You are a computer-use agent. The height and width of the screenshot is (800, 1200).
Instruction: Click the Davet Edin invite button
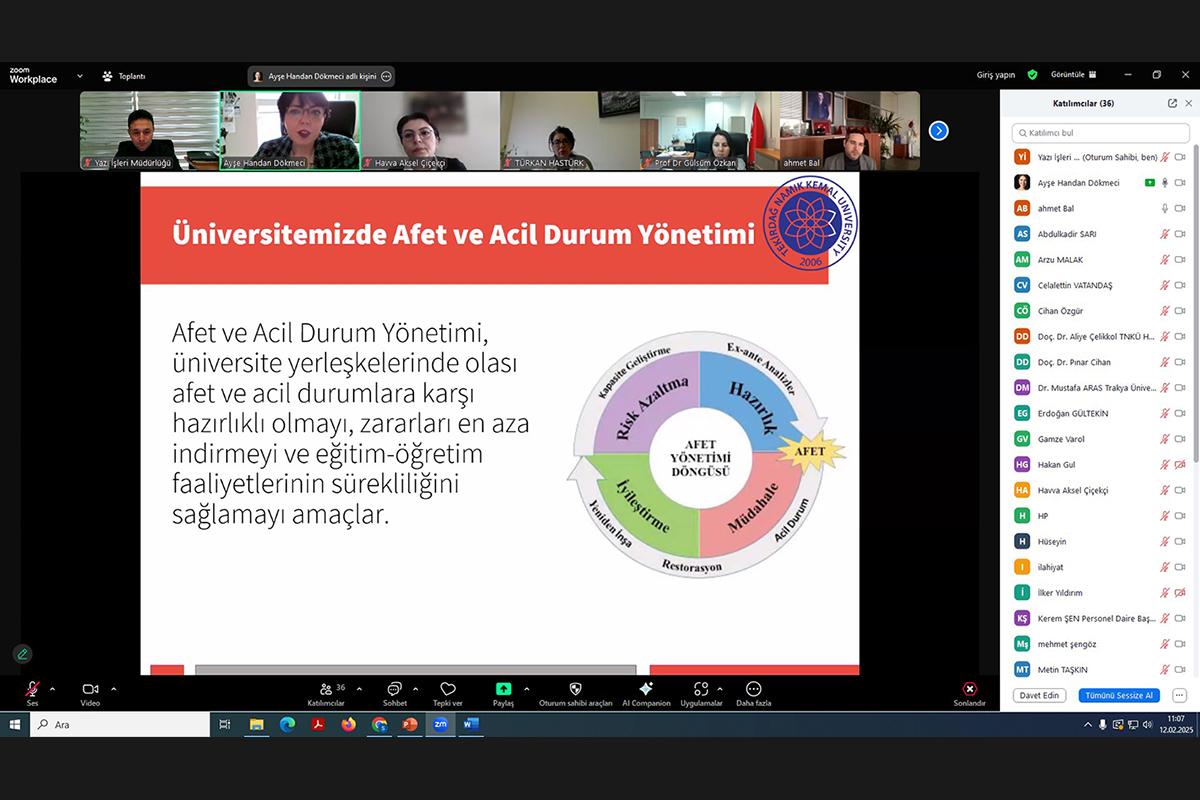point(1040,695)
